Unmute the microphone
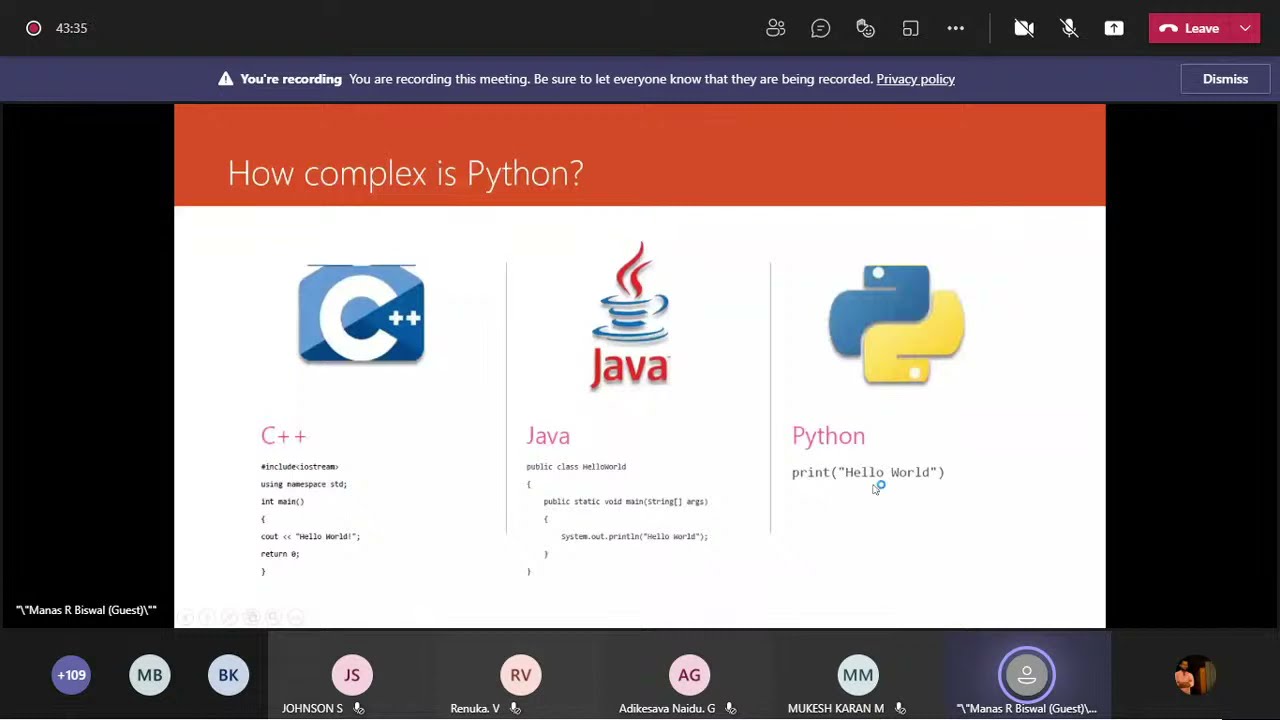Screen dimensions: 1280x720 (1069, 28)
